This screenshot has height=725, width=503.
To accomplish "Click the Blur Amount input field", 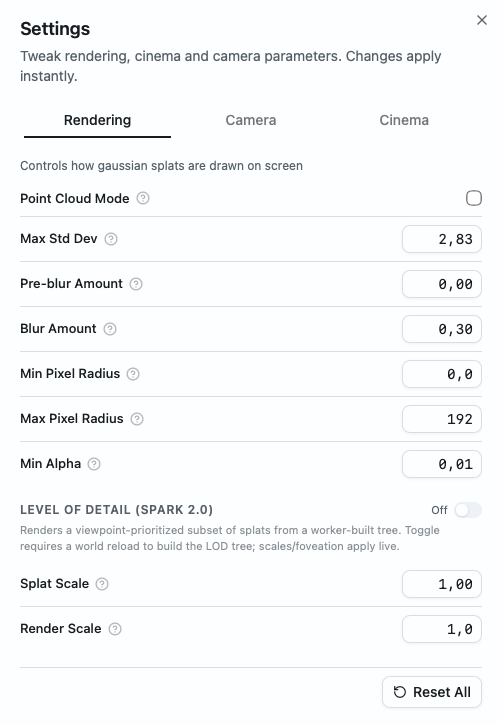I will [442, 329].
